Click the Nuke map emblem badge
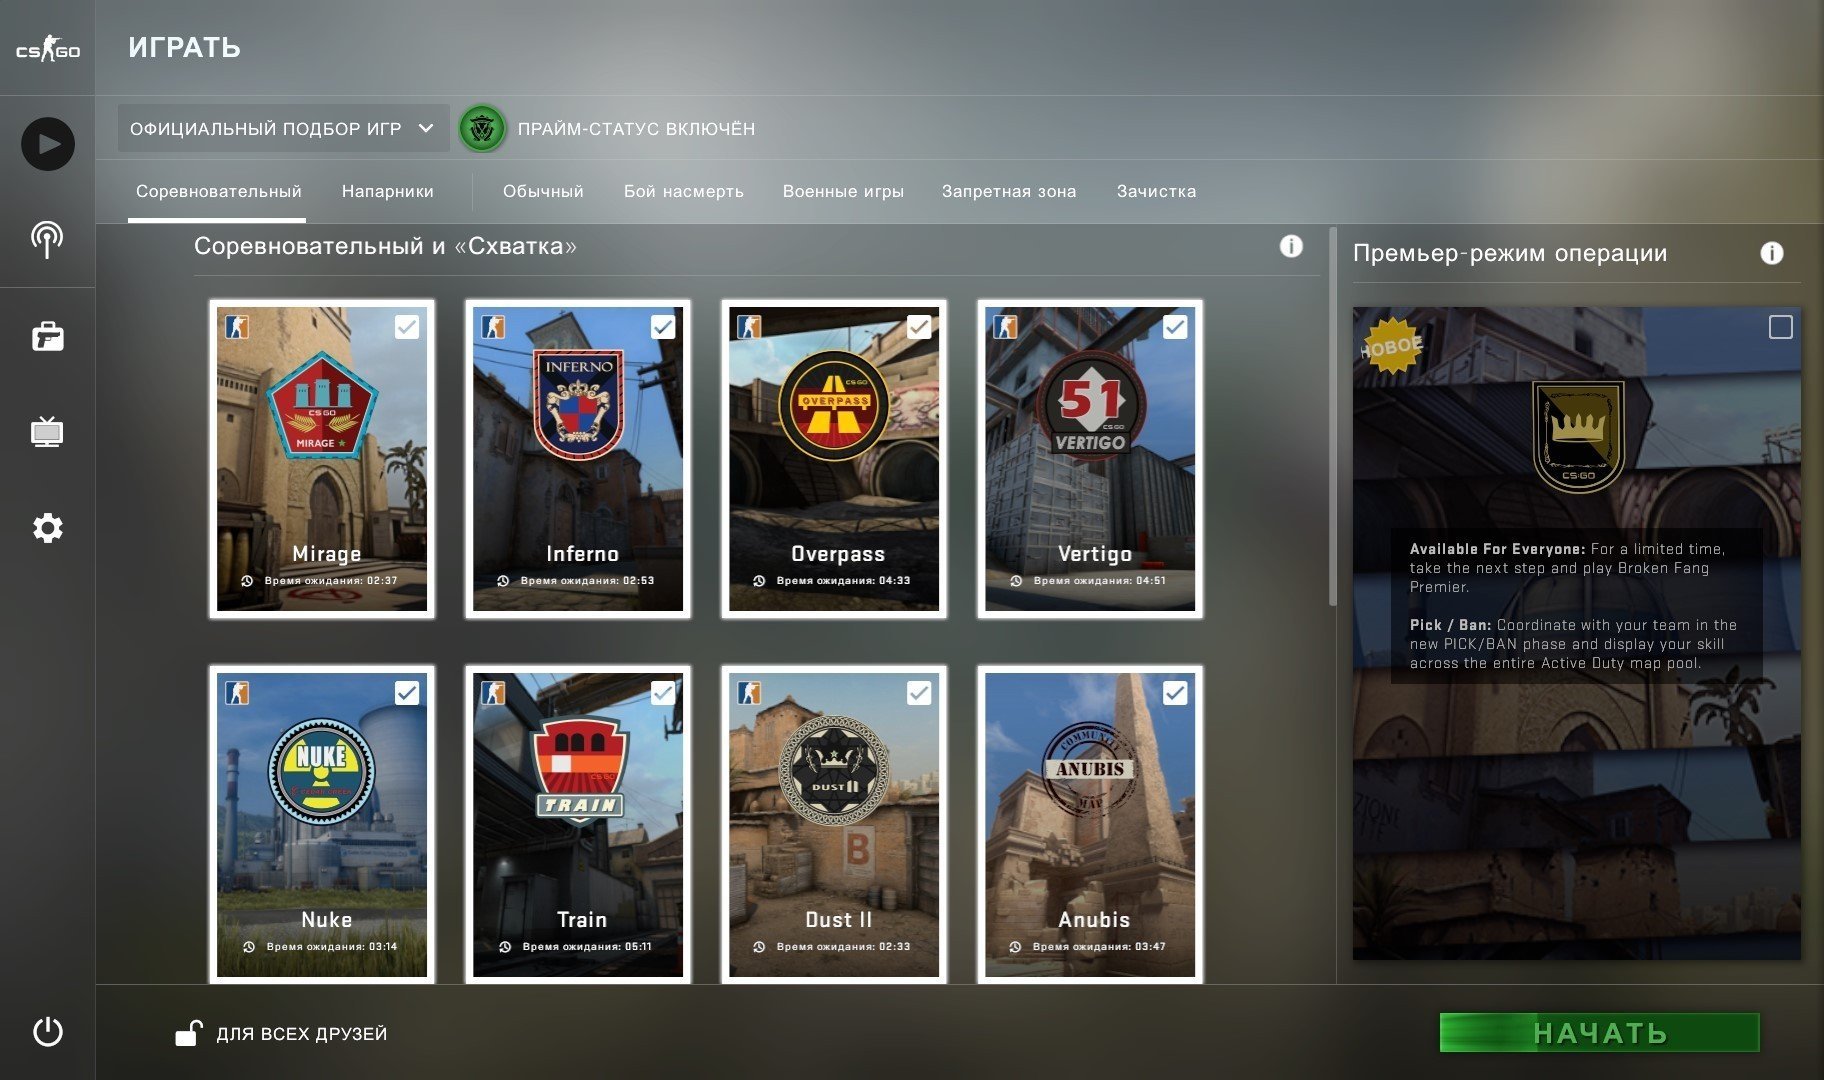 click(x=321, y=771)
